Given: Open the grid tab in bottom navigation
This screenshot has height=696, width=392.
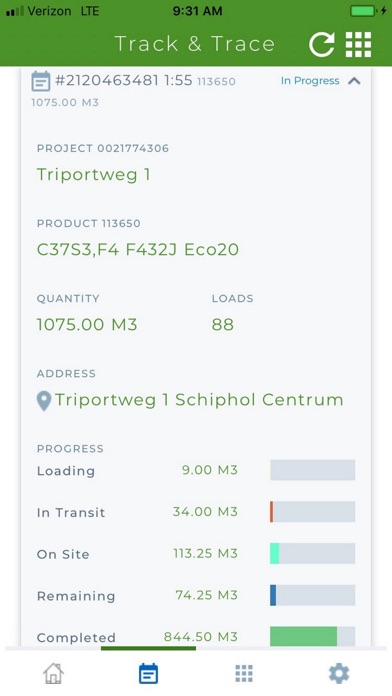Looking at the screenshot, I should tap(244, 674).
